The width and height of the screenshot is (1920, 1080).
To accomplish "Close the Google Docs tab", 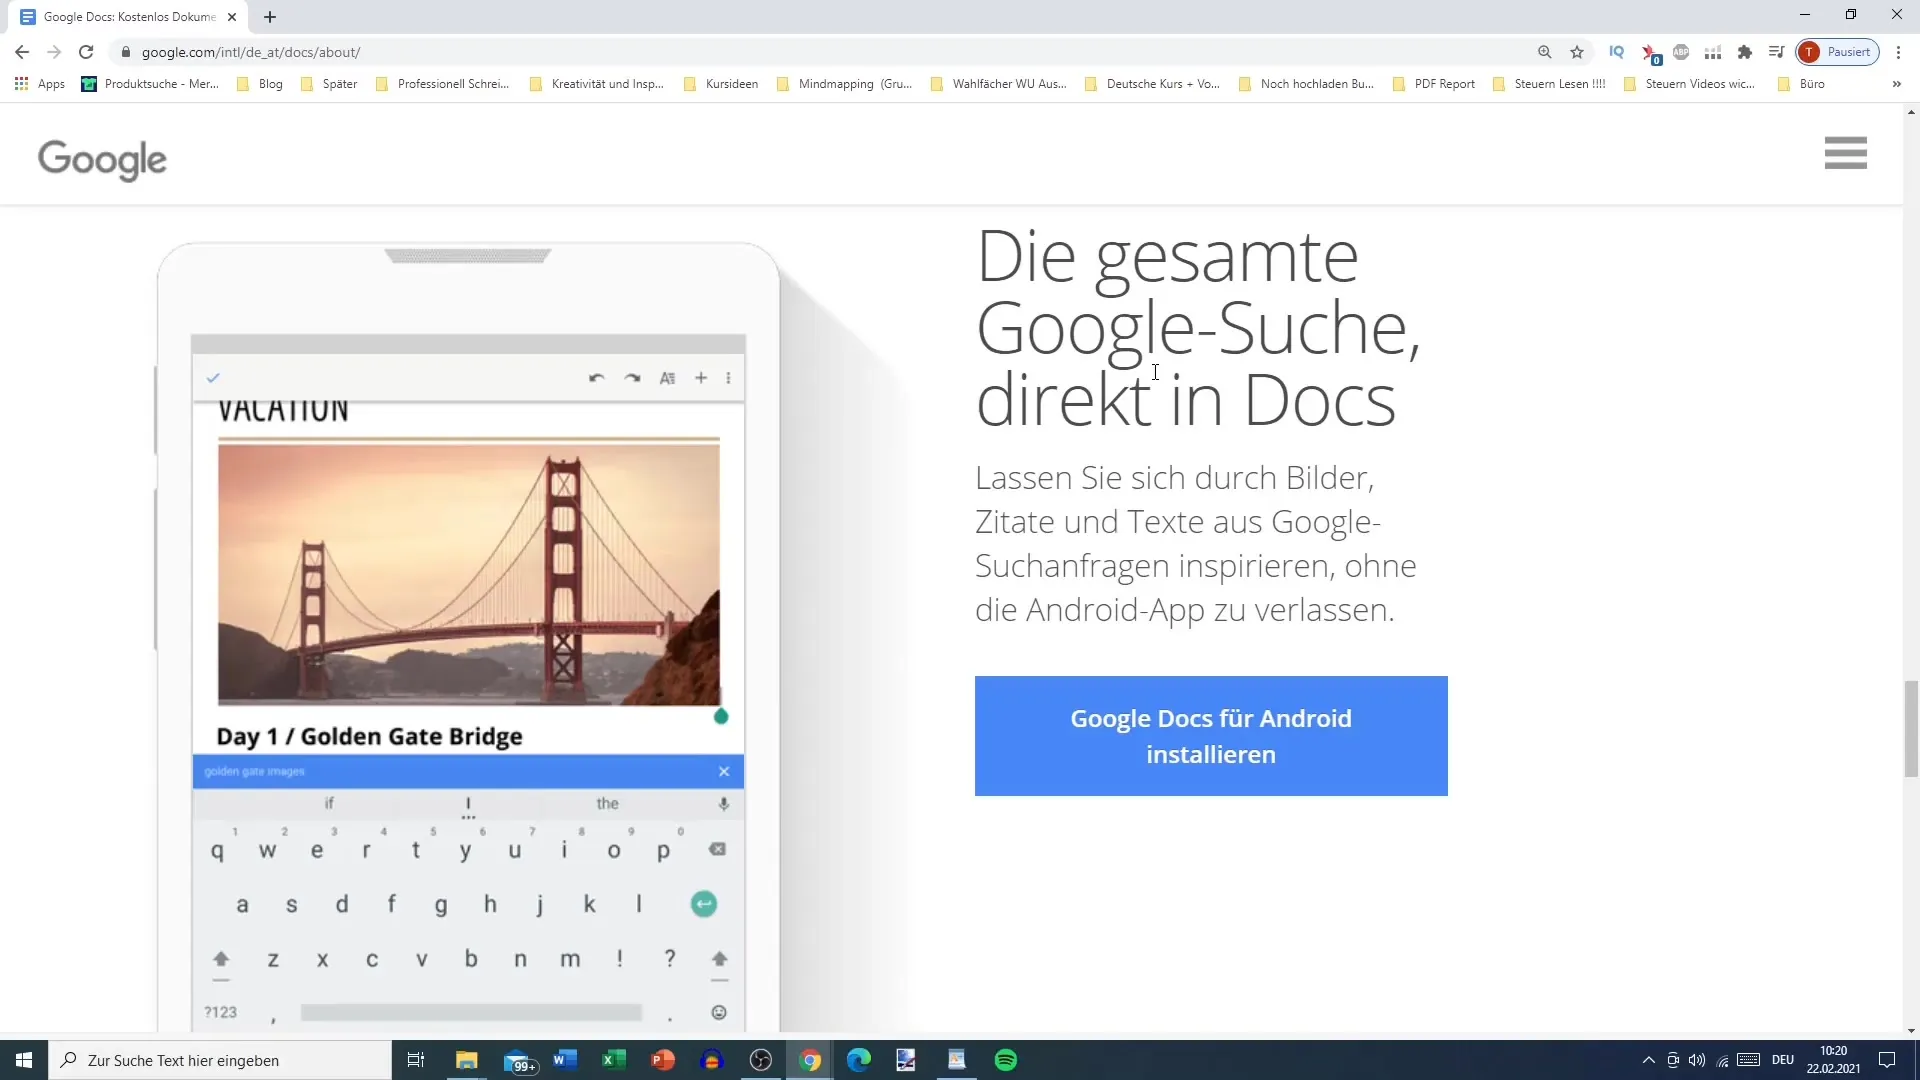I will click(232, 17).
